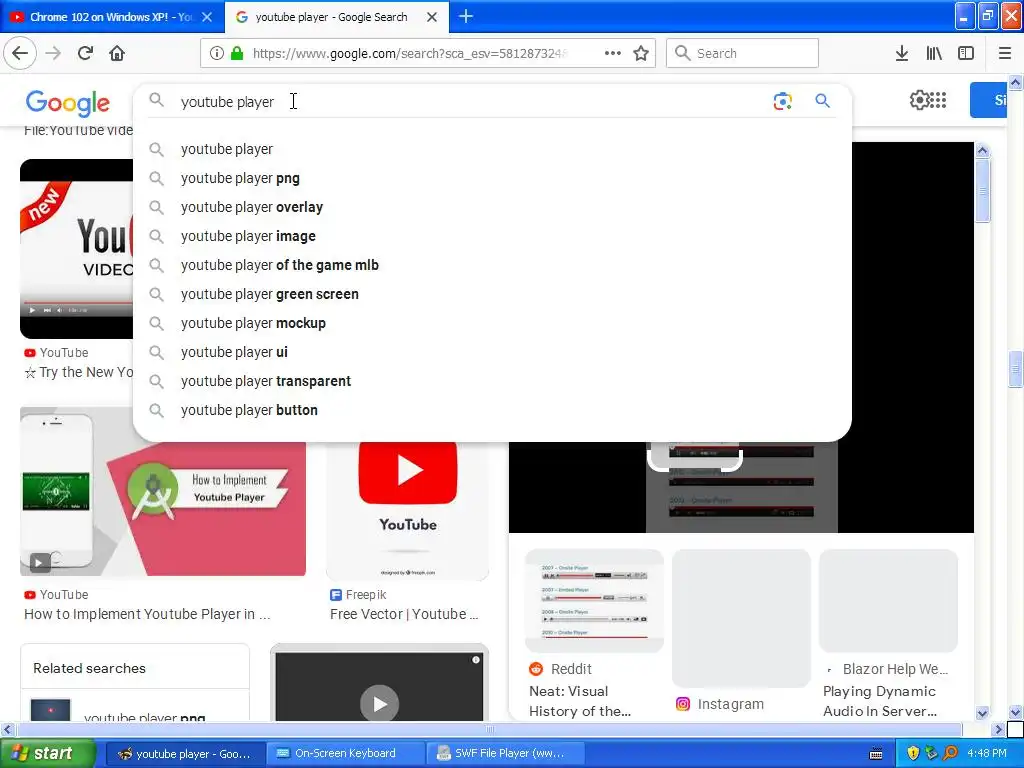Reload the page with the refresh icon
The height and width of the screenshot is (768, 1024).
pos(86,53)
